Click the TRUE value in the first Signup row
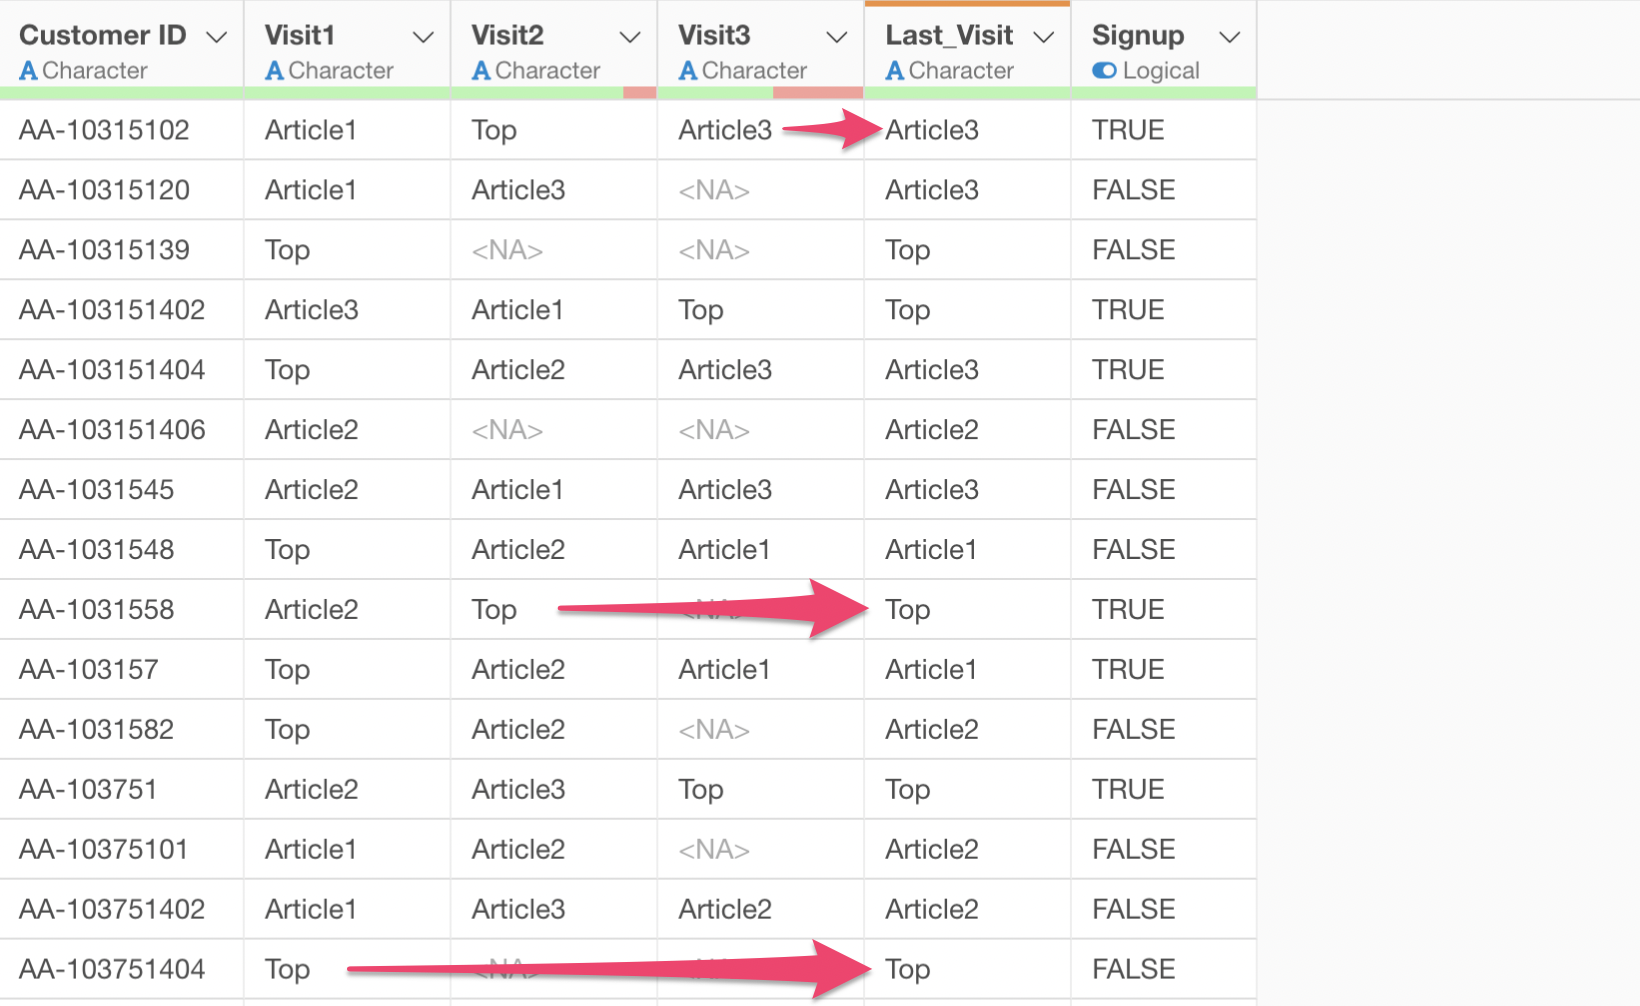The image size is (1640, 1006). pyautogui.click(x=1128, y=130)
